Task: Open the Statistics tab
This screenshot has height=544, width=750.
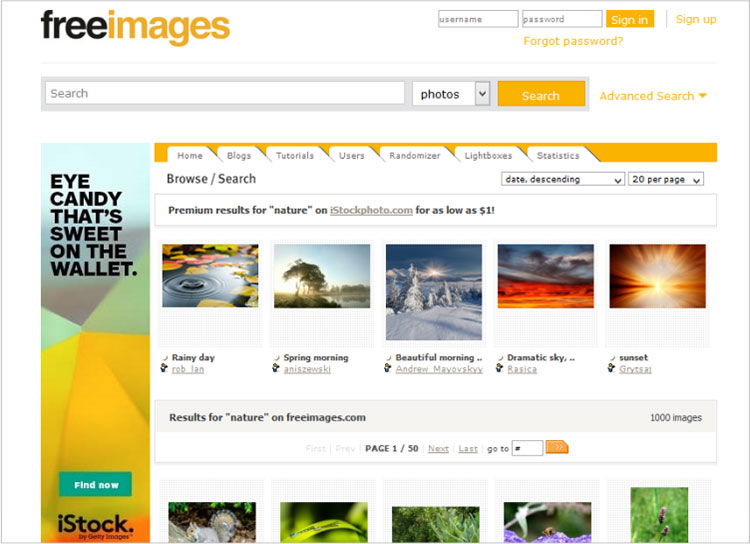Action: pyautogui.click(x=558, y=156)
